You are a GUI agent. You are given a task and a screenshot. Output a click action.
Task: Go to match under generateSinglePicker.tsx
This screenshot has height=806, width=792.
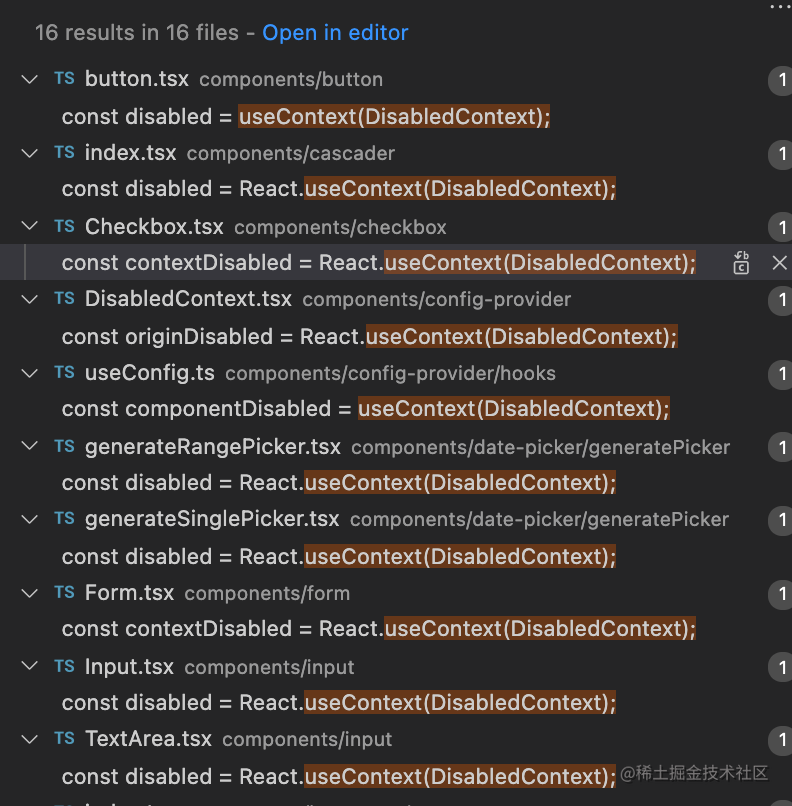[x=339, y=557]
